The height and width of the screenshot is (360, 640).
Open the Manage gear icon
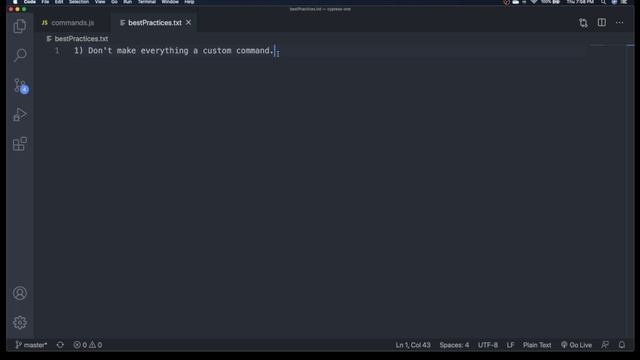20,322
